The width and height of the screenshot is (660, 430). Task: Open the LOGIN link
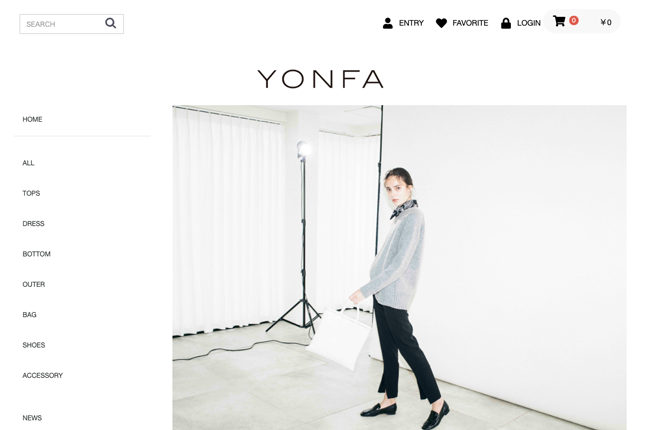pos(529,23)
